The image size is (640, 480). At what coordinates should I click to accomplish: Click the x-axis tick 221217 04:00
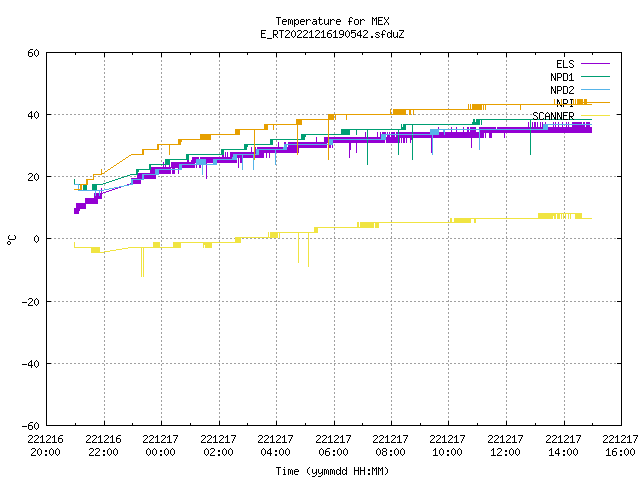coord(276,446)
